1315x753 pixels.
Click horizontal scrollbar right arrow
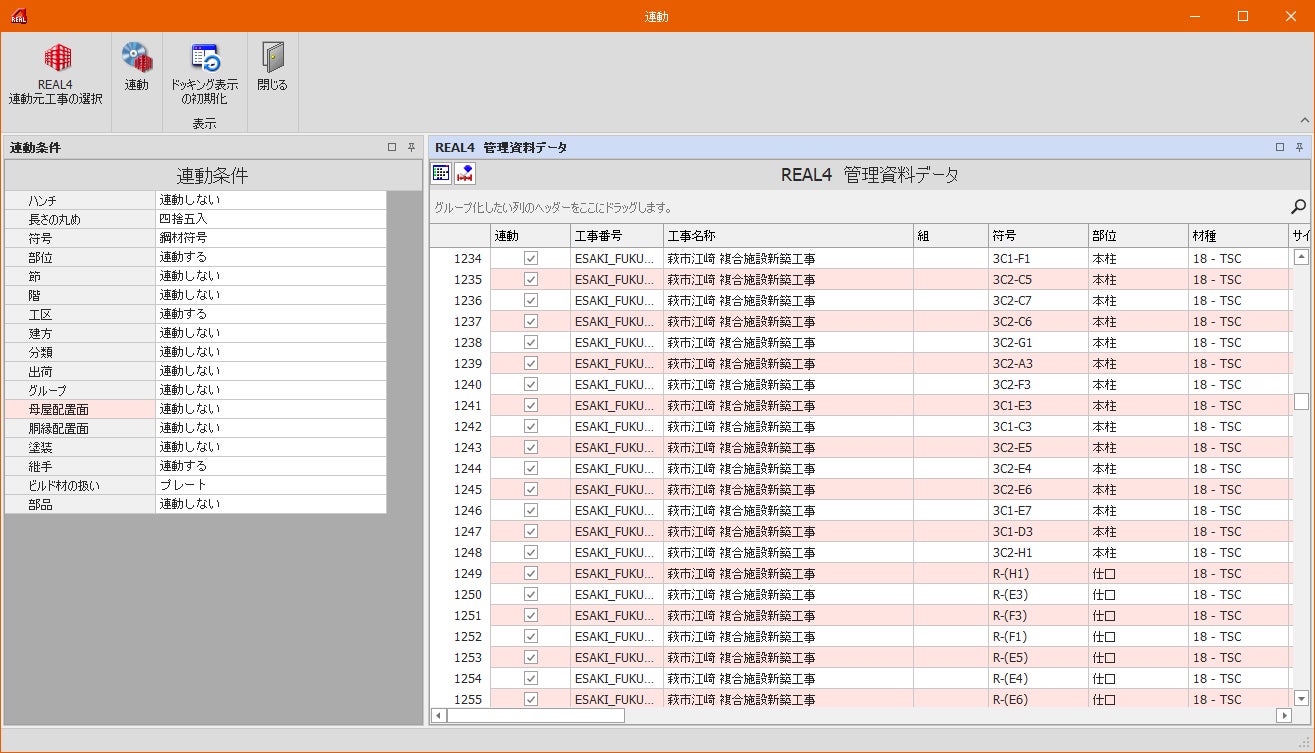(x=1284, y=715)
